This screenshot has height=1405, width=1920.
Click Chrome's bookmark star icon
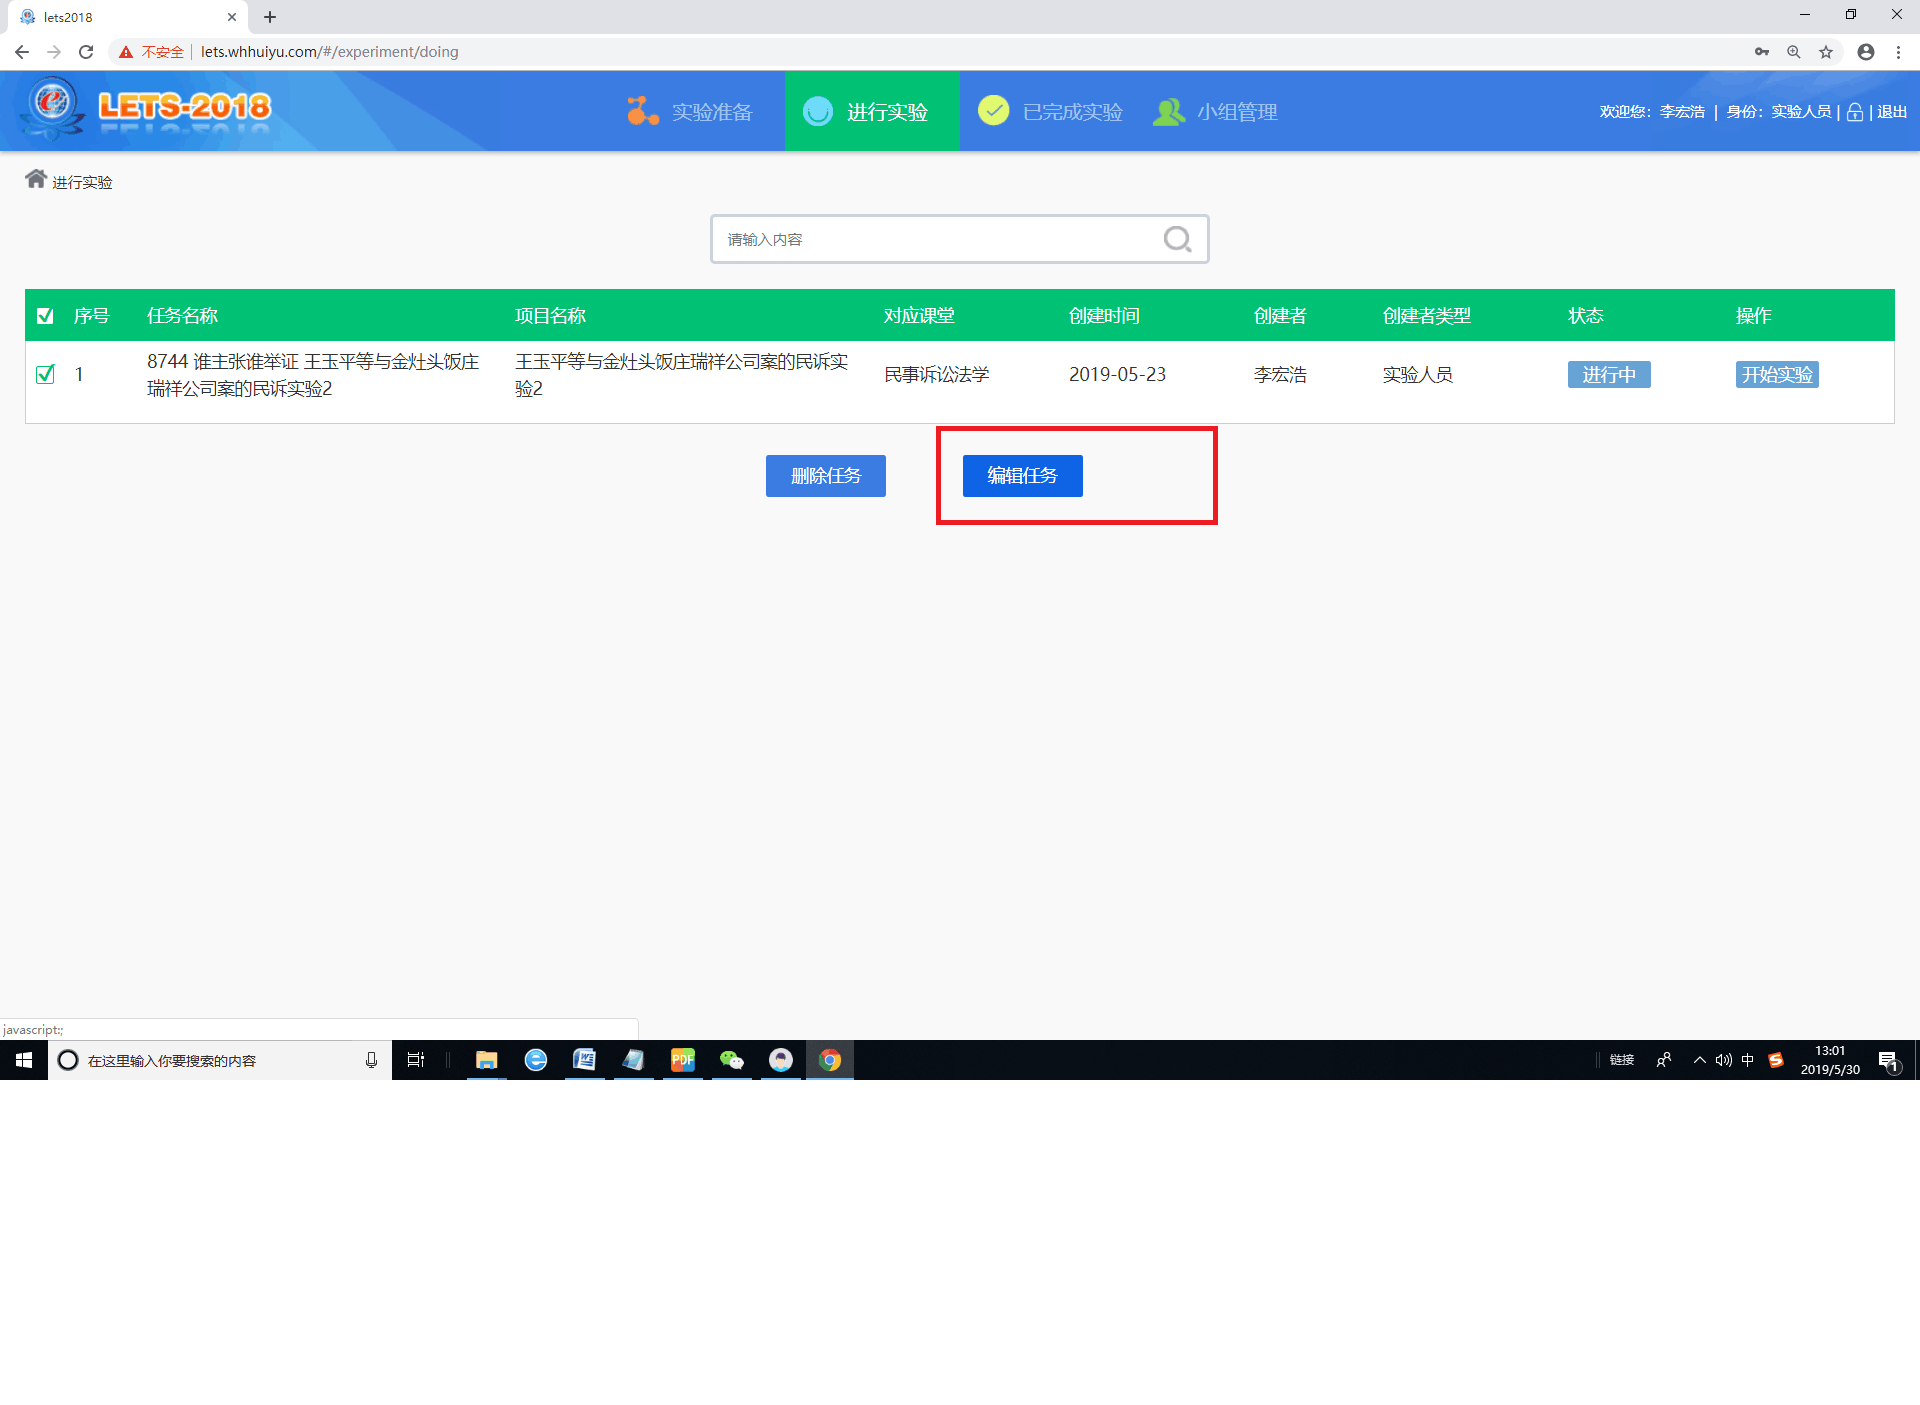click(1826, 52)
